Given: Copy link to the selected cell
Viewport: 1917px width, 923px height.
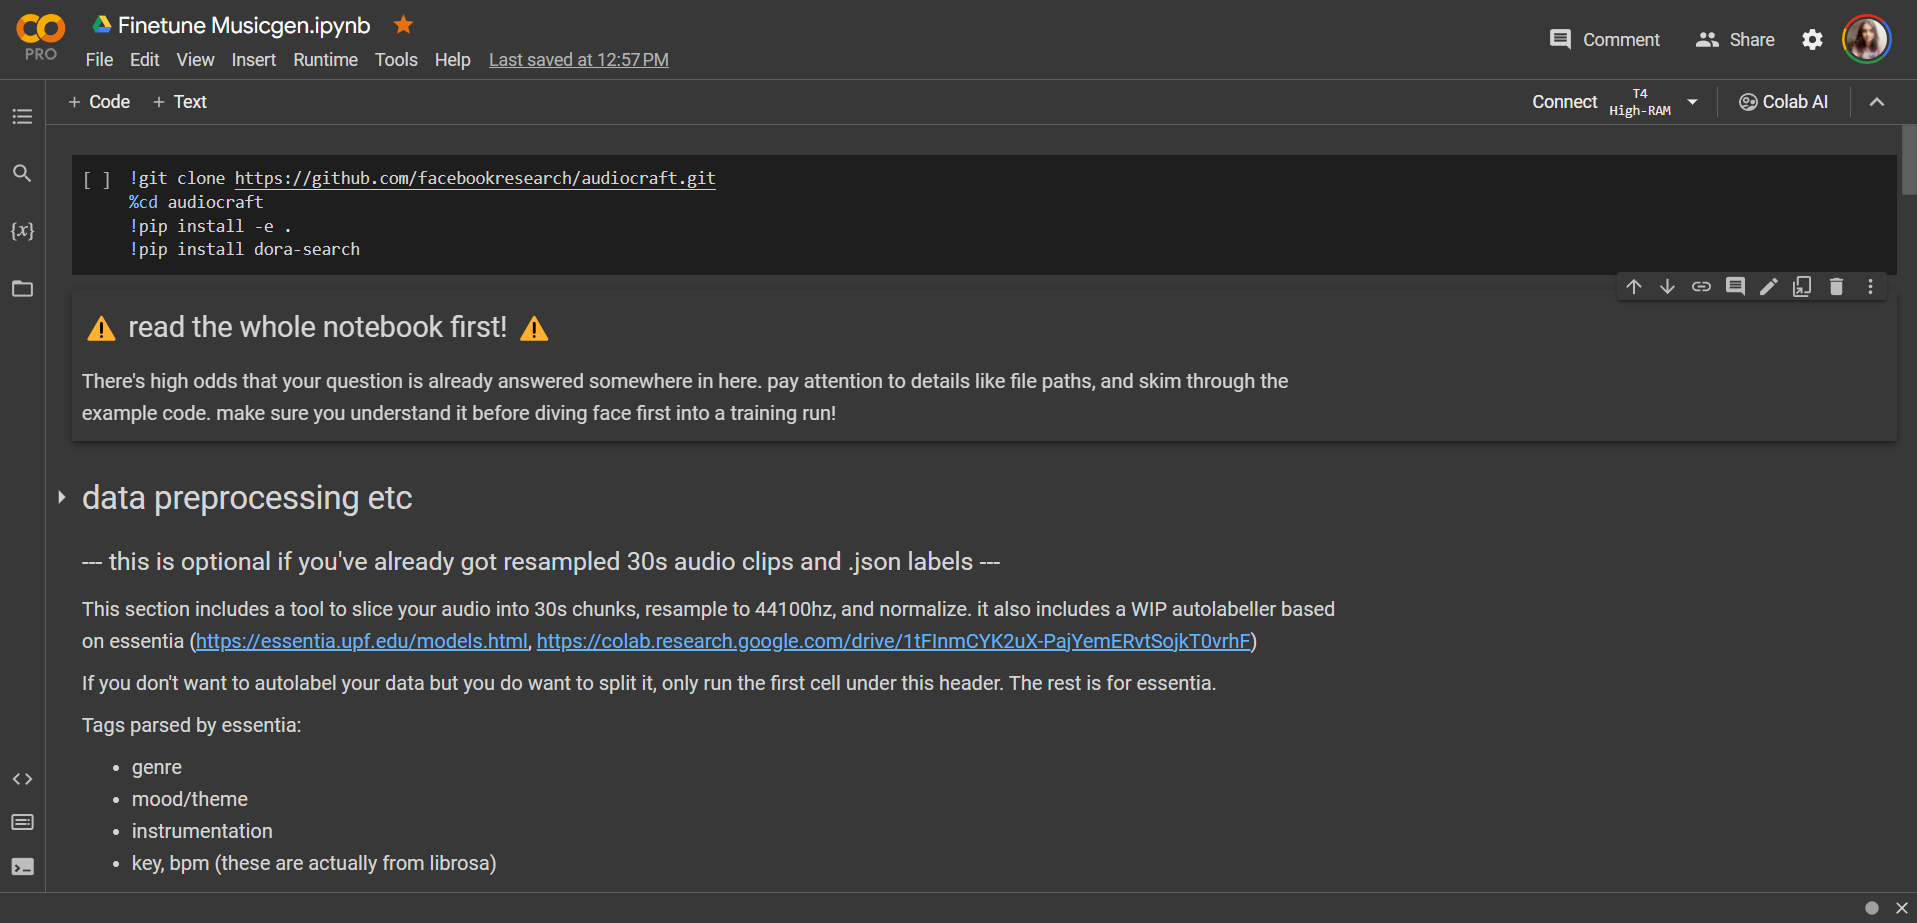Looking at the screenshot, I should click(1701, 287).
